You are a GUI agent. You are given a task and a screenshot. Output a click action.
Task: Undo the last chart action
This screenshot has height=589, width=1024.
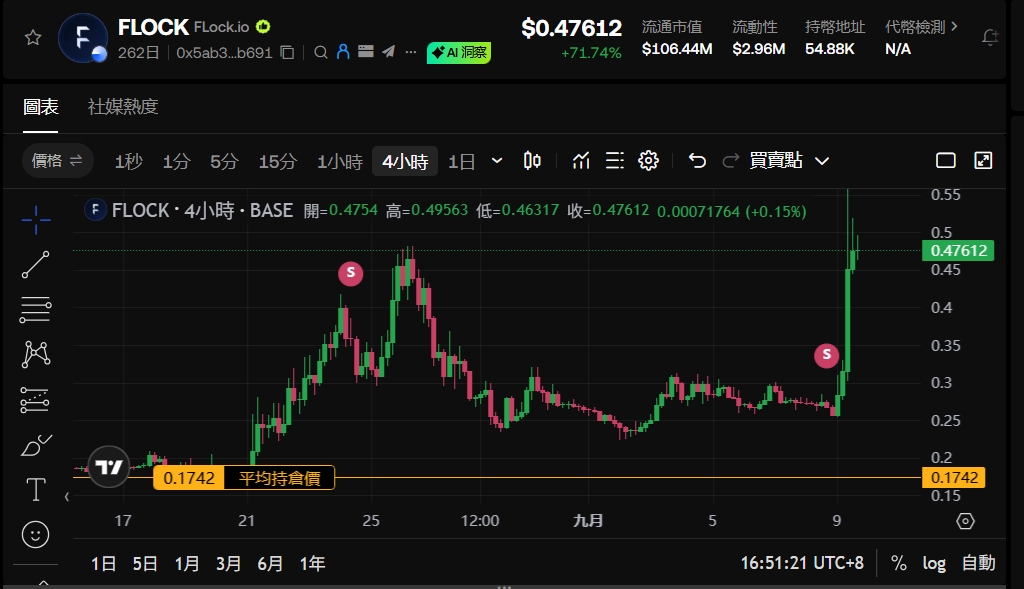697,160
